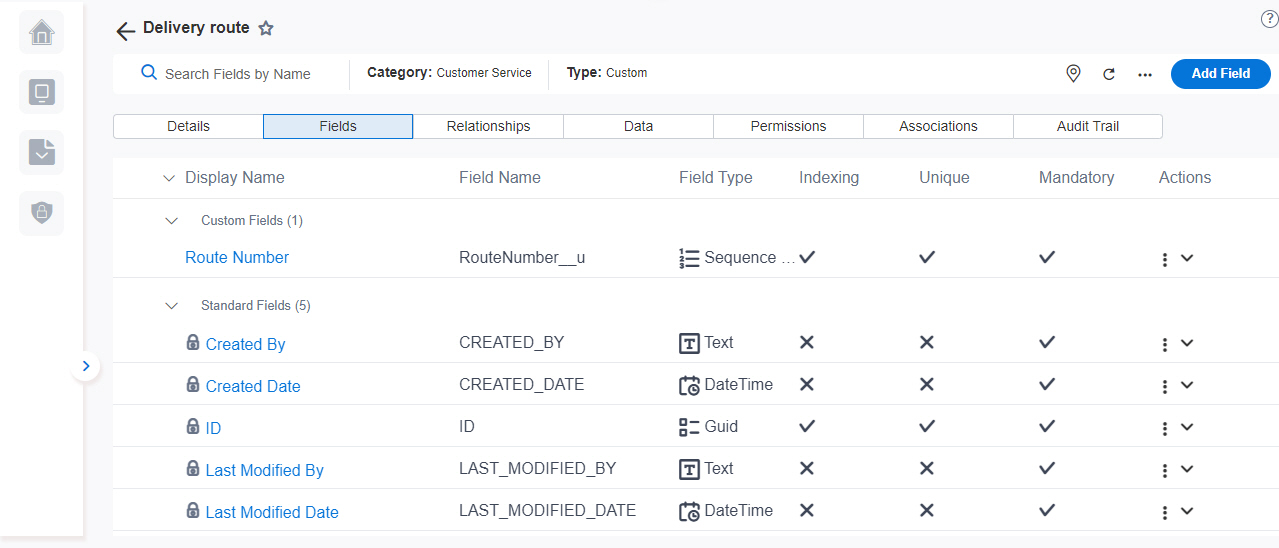The height and width of the screenshot is (548, 1279).
Task: Open the home sidebar icon
Action: 42,33
